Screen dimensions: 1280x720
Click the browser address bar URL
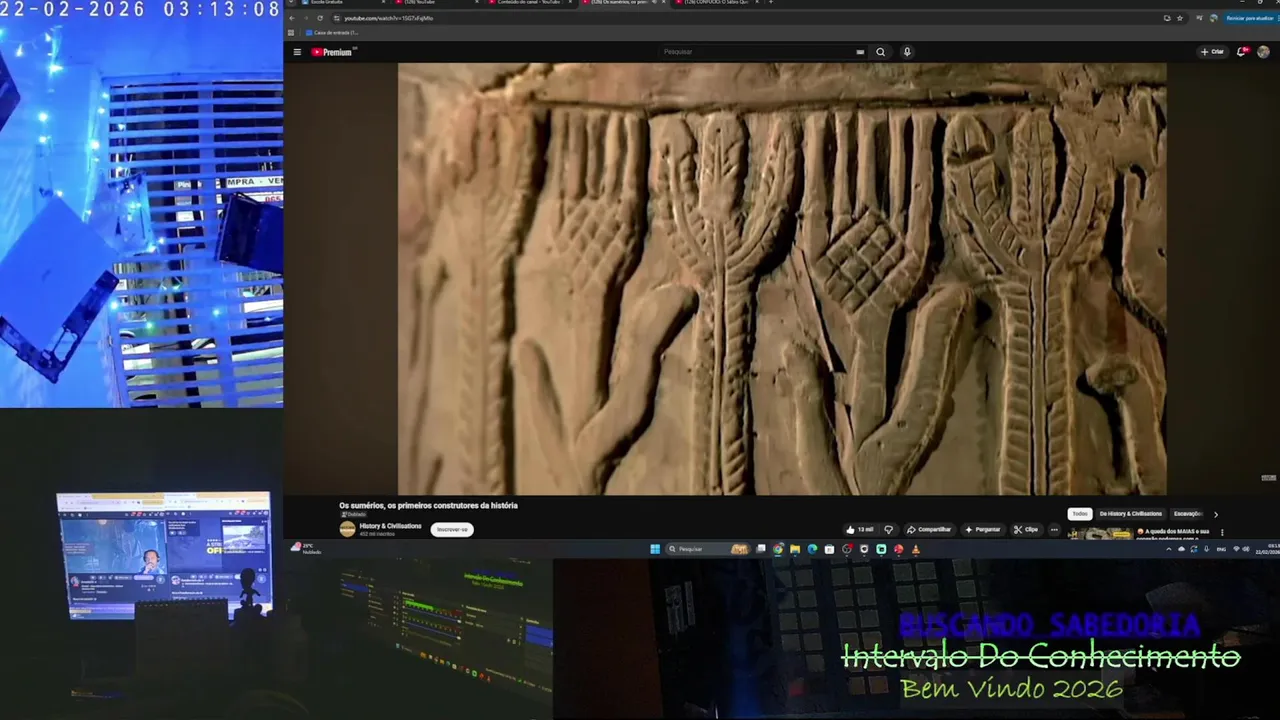coord(389,18)
